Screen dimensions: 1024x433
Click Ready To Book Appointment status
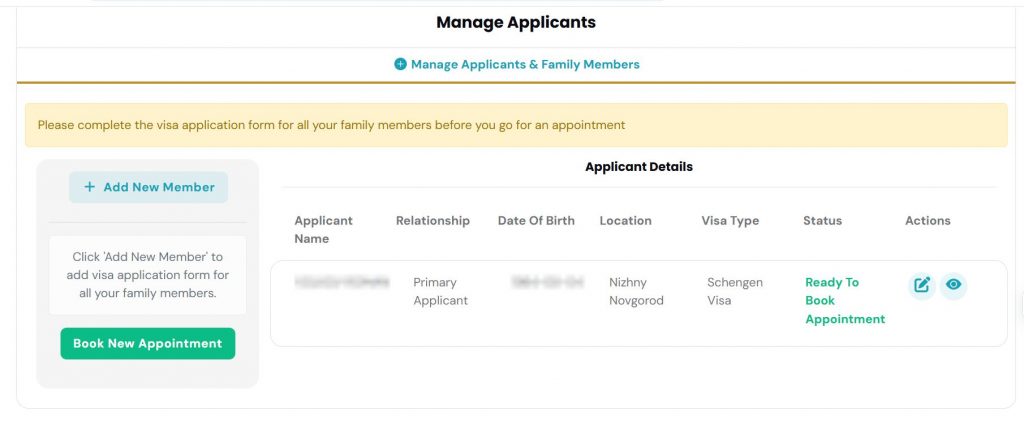point(845,300)
